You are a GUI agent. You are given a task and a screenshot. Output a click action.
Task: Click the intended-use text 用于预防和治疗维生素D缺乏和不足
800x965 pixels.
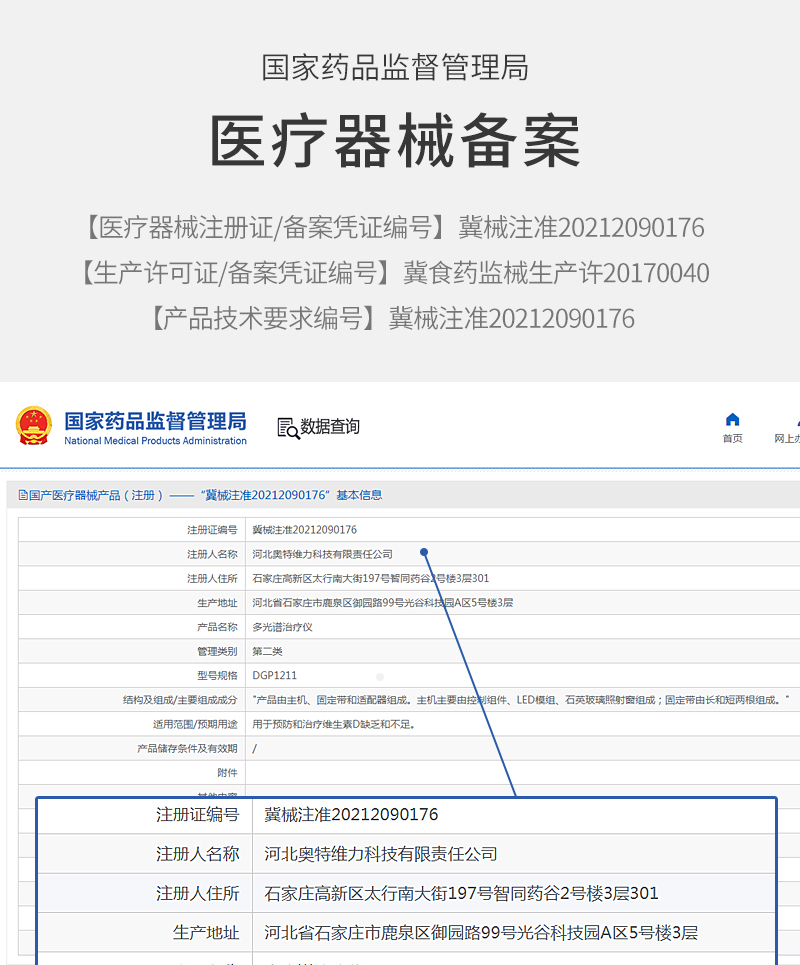pos(333,724)
